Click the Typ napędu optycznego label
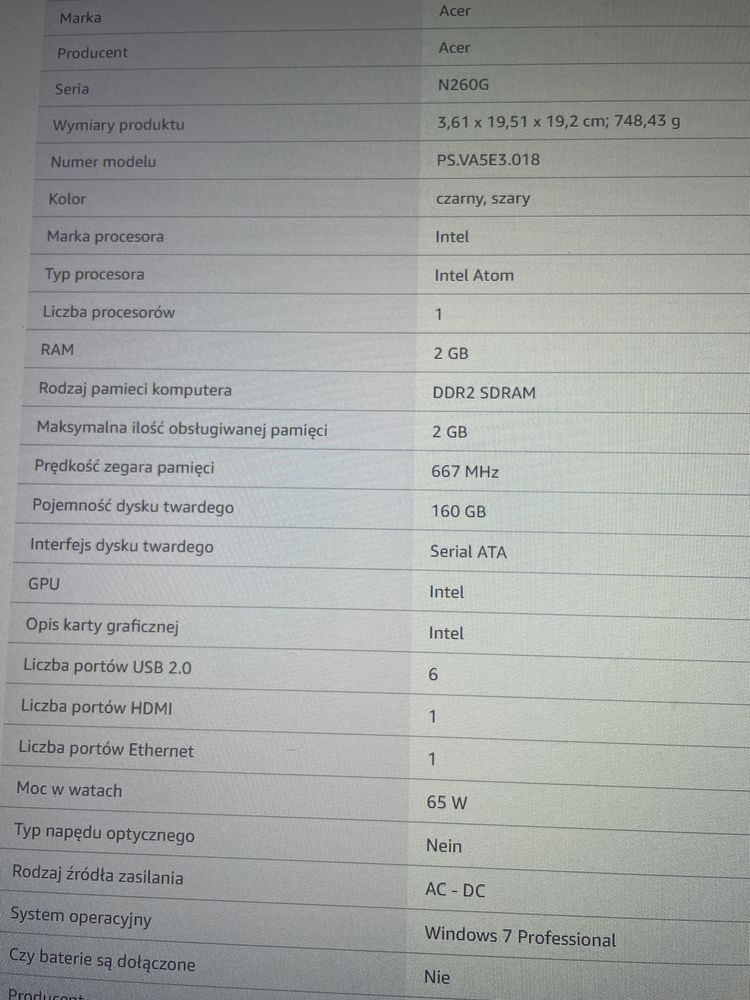The width and height of the screenshot is (750, 1000). 104,834
